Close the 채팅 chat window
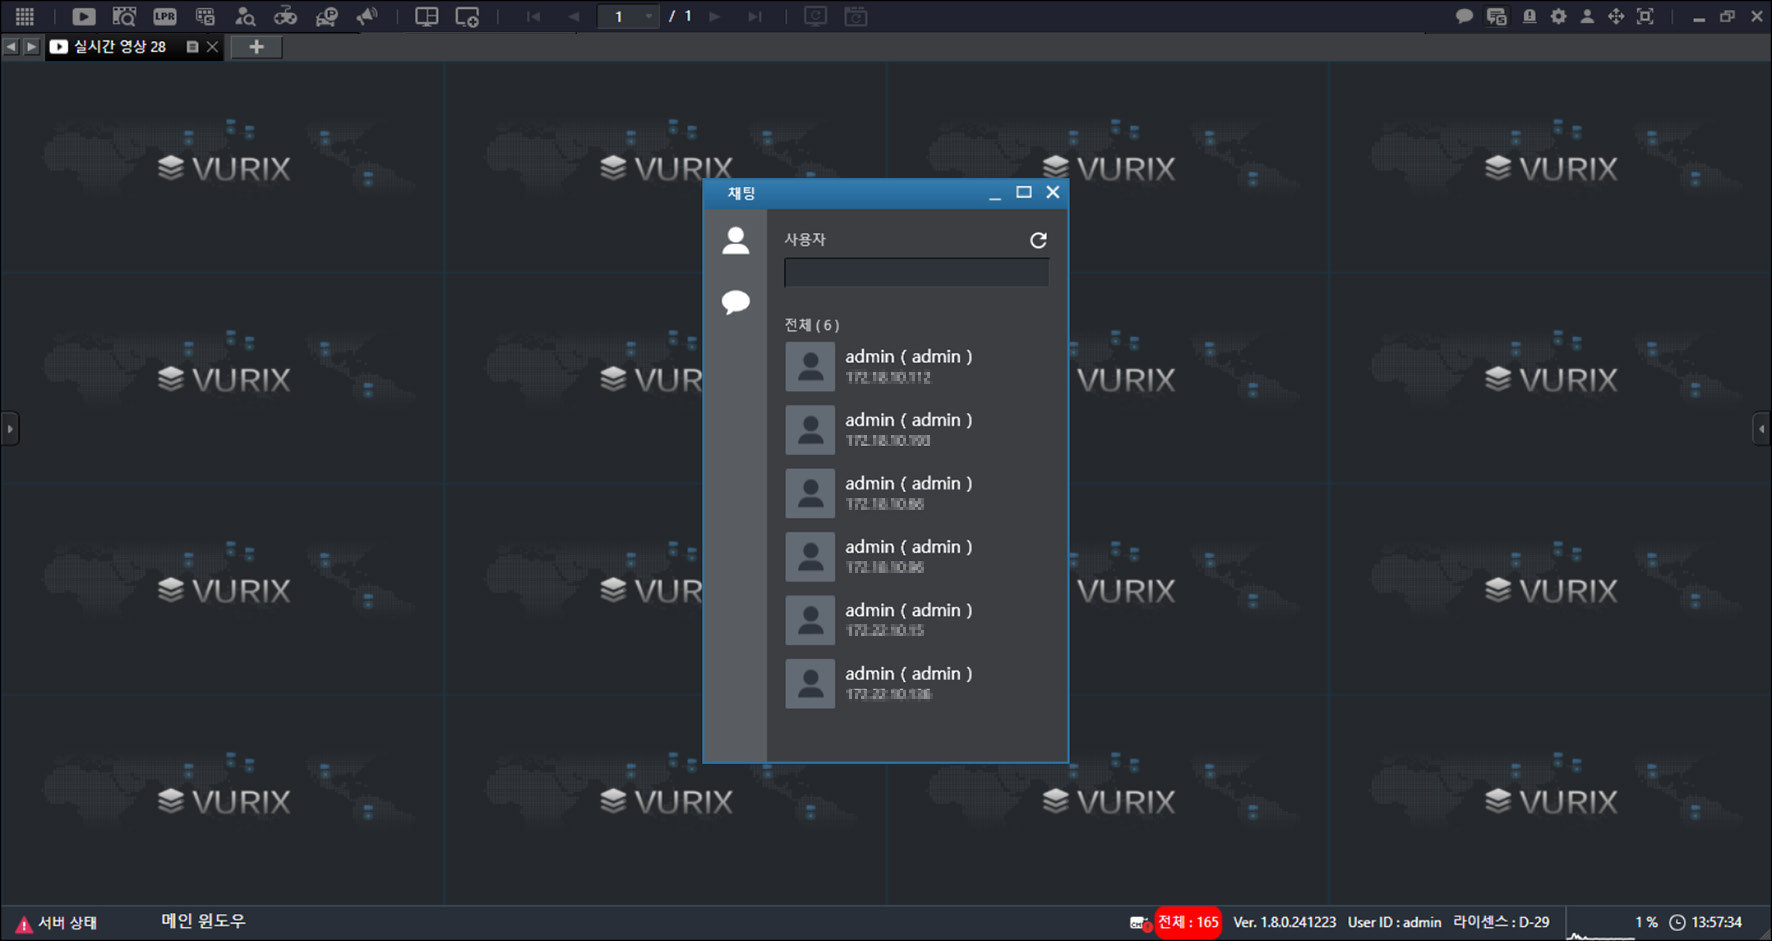 tap(1053, 192)
